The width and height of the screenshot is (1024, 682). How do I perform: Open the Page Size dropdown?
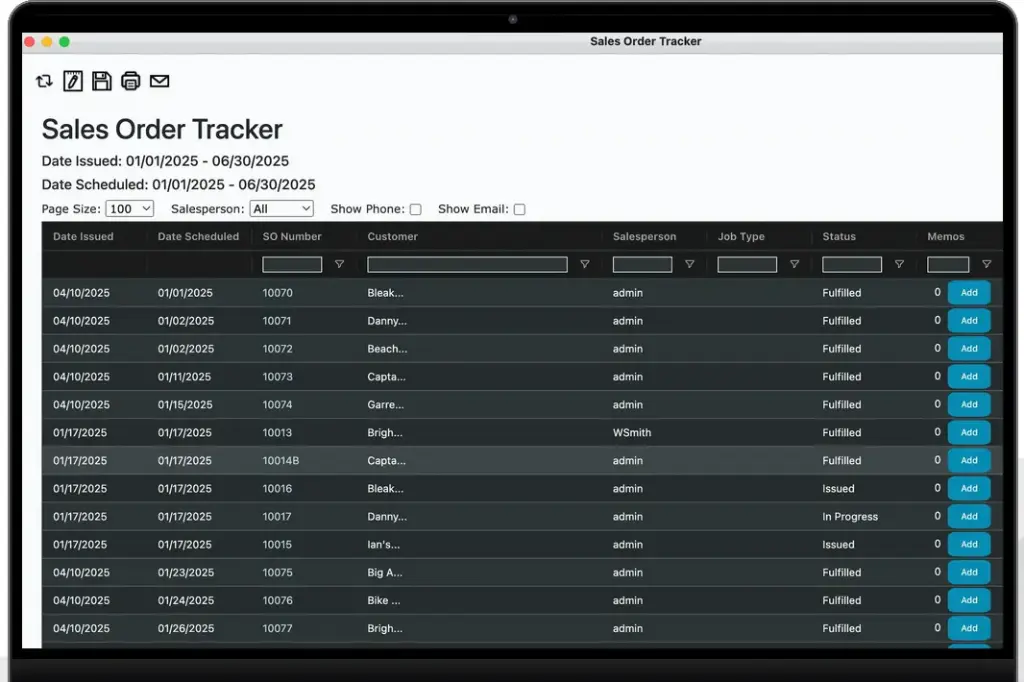(x=130, y=209)
